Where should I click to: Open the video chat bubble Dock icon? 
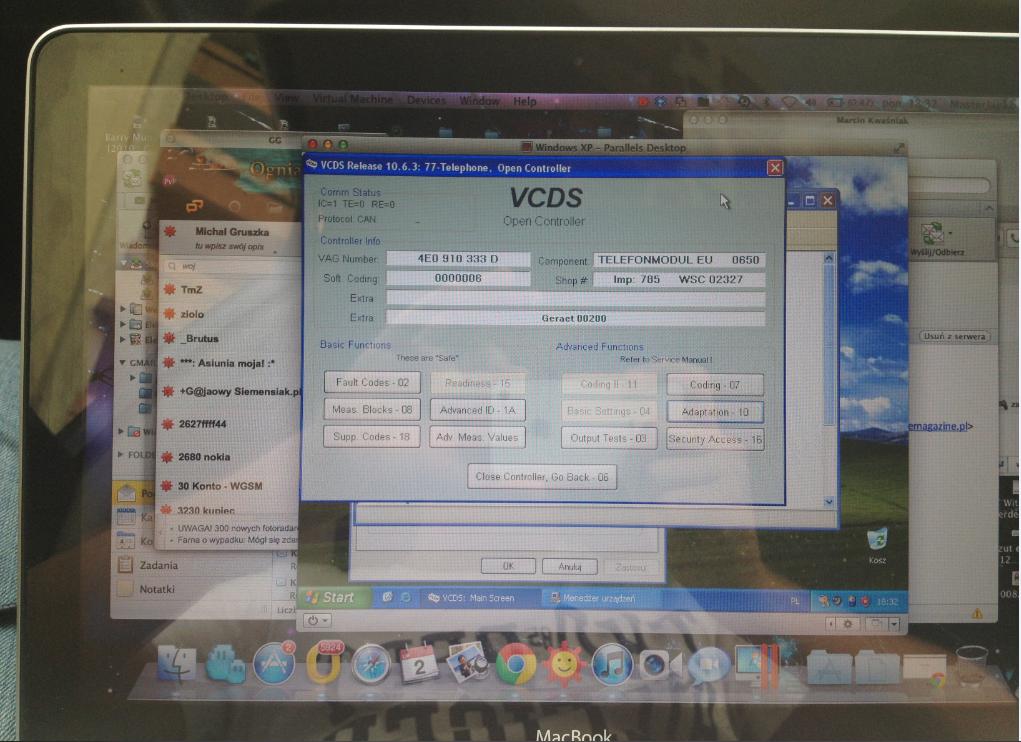click(x=708, y=665)
